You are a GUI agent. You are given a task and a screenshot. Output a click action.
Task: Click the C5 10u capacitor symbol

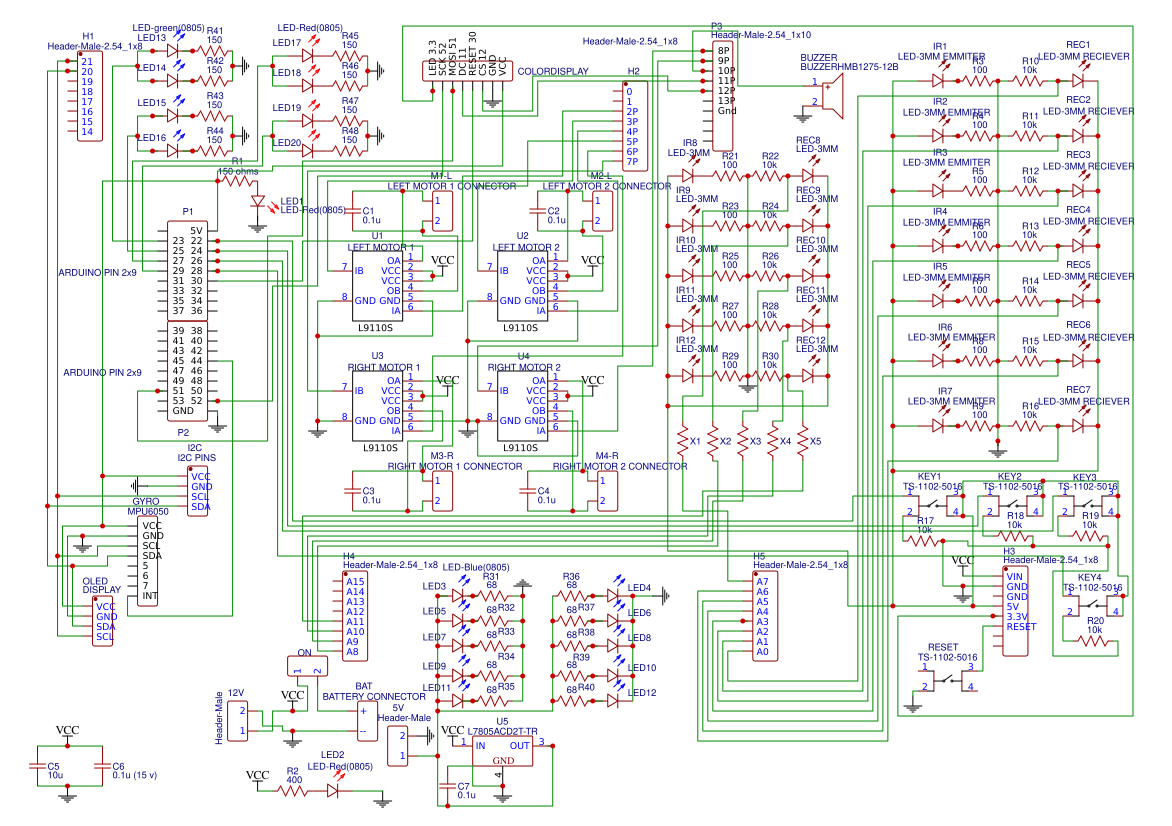[37, 765]
